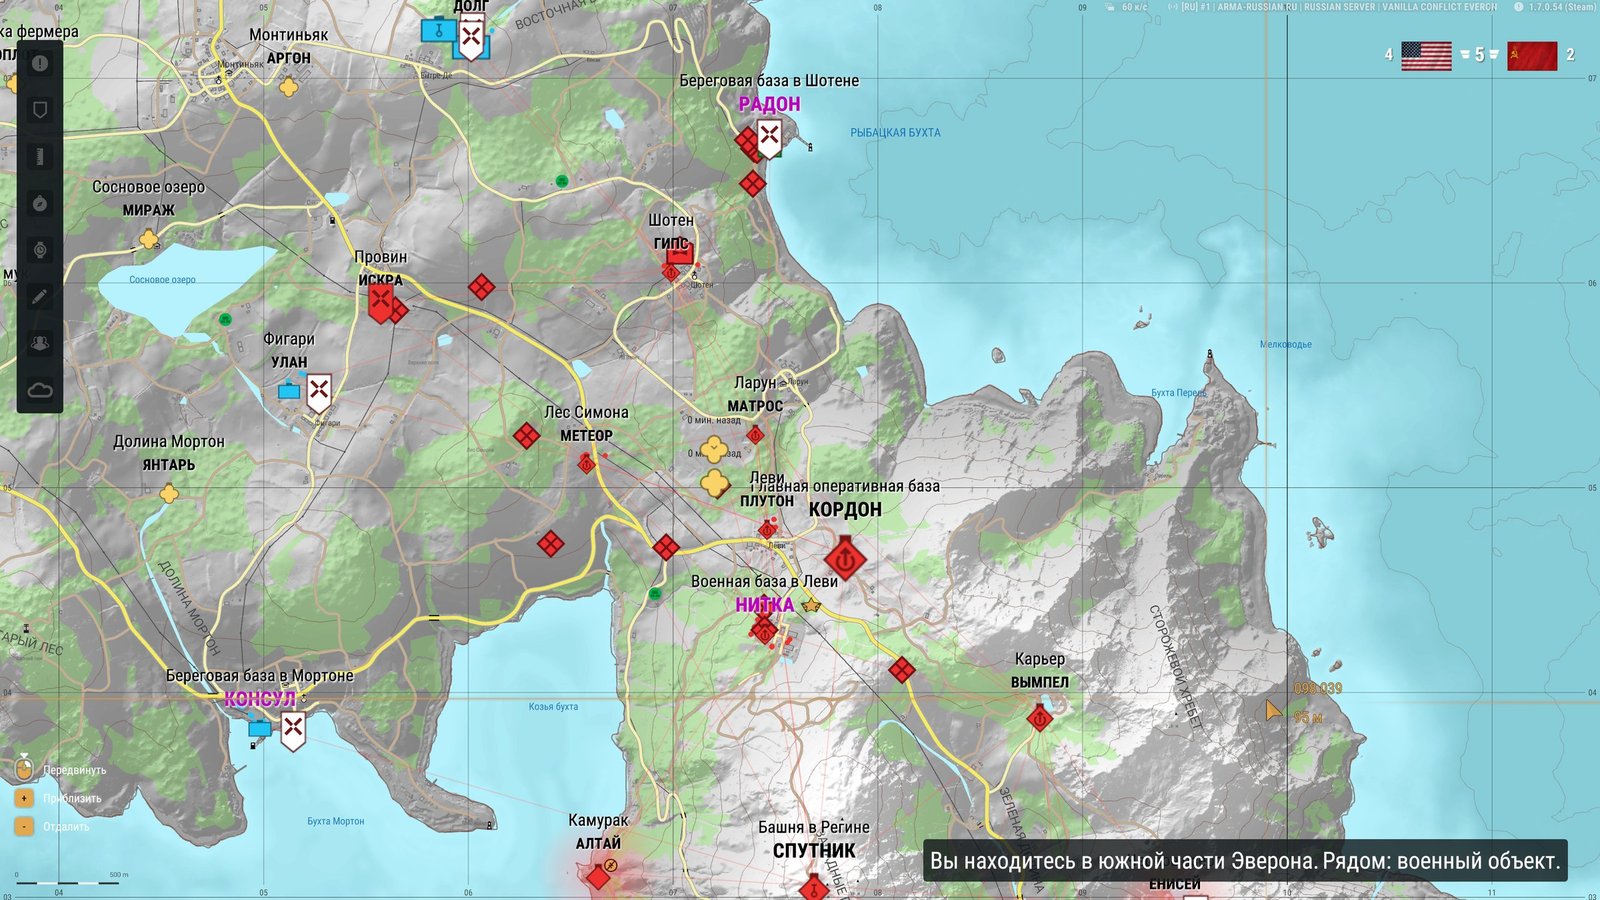
Task: Select the yellow marker under ЯНТАРЬ
Action: pyautogui.click(x=169, y=494)
